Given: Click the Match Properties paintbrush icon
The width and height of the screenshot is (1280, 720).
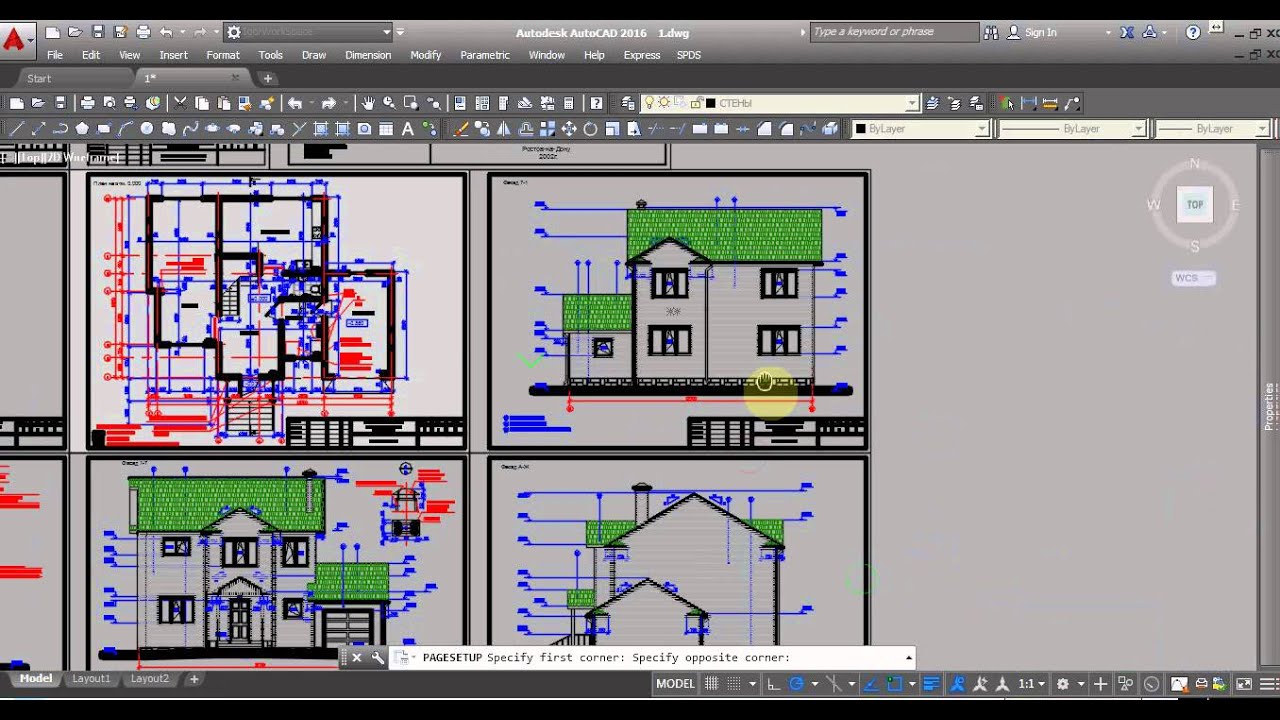Looking at the screenshot, I should (267, 103).
